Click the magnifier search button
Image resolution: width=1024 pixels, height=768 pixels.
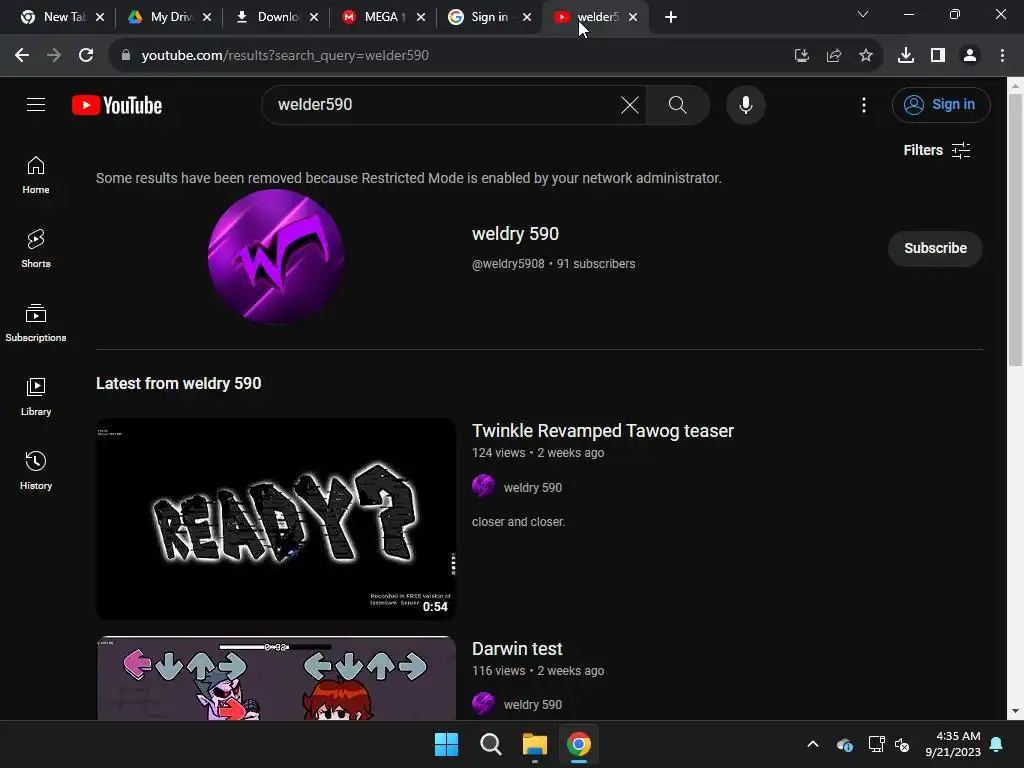coord(678,104)
